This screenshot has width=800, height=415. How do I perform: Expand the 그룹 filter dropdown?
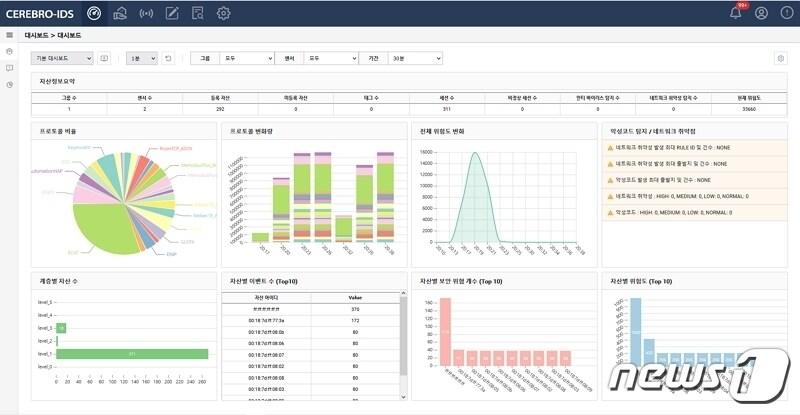click(247, 59)
